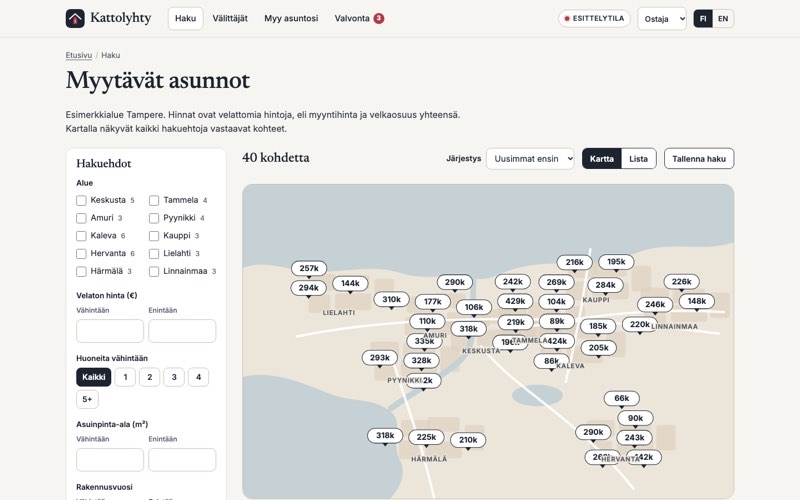Screen dimensions: 800x500
Task: Click the 210k map marker
Action: click(468, 440)
